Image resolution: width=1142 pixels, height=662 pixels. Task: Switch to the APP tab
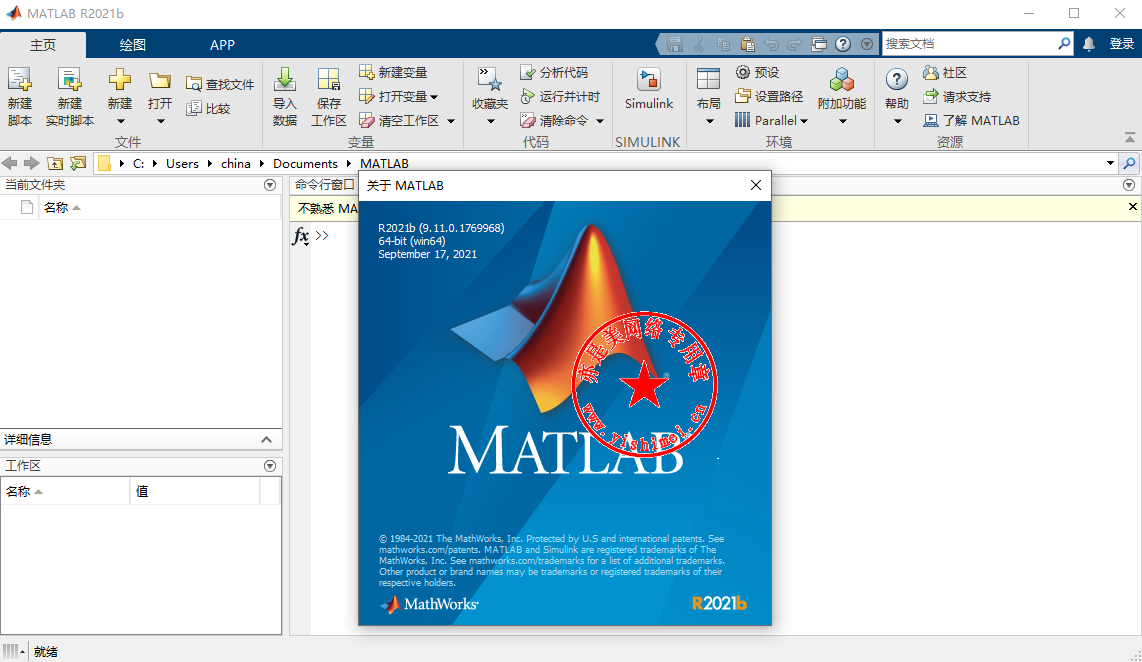222,44
